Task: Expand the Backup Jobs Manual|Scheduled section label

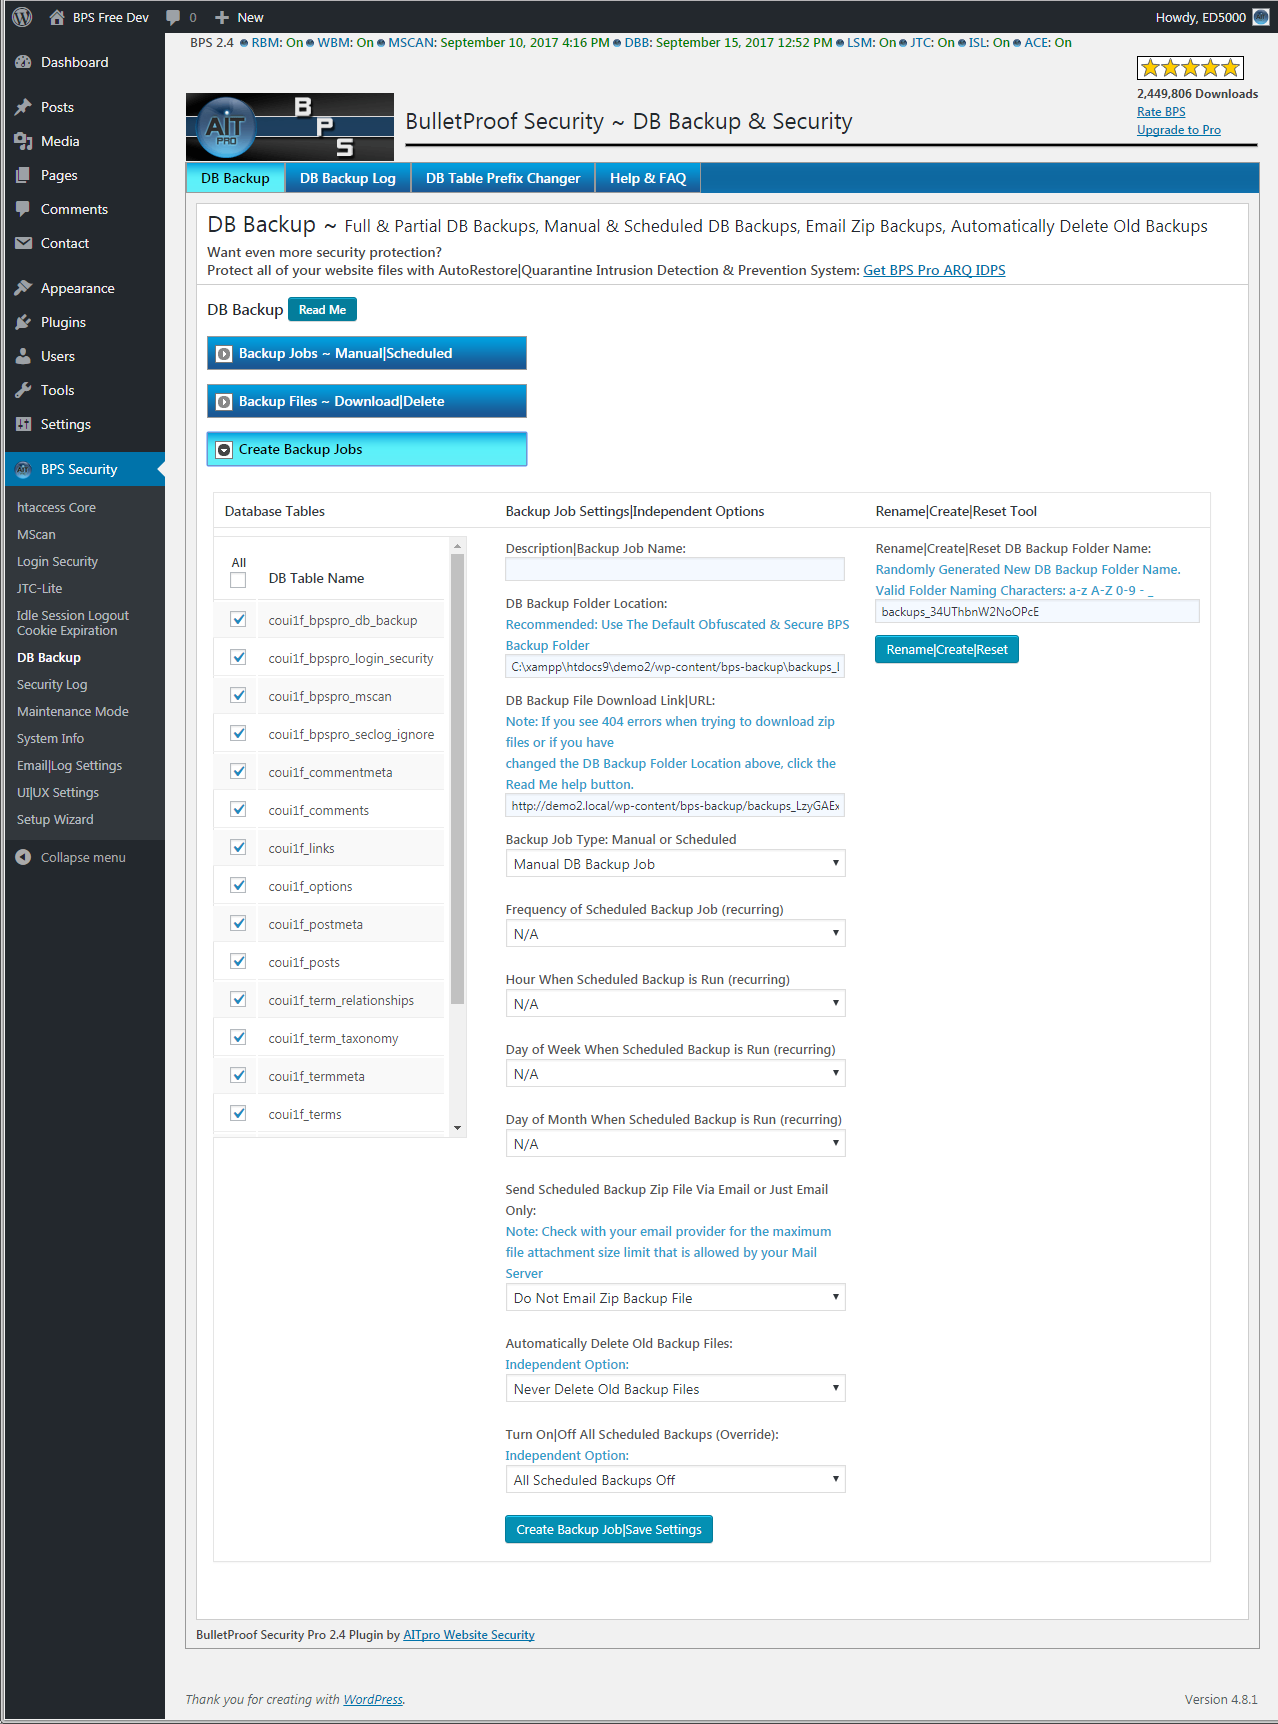Action: (x=345, y=353)
